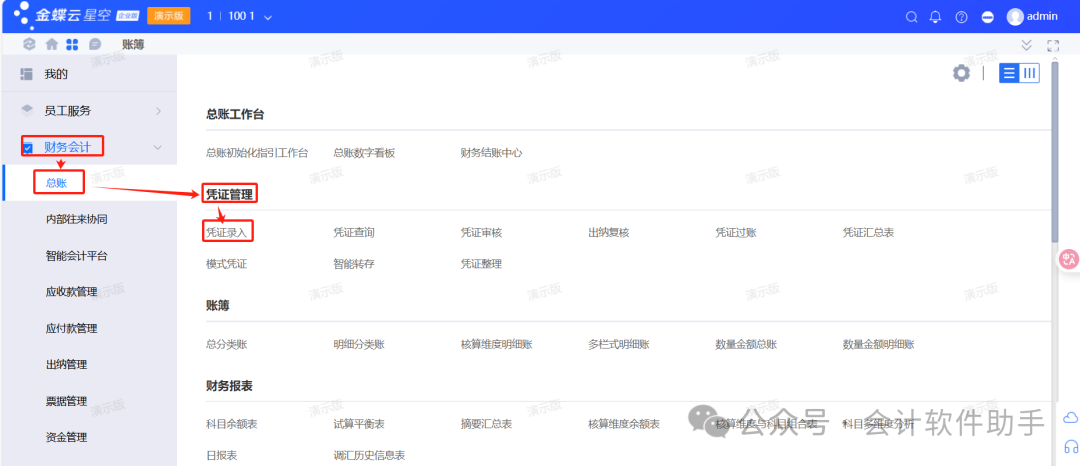The height and width of the screenshot is (466, 1080).
Task: Open settings gear above the menu list
Action: coord(961,73)
